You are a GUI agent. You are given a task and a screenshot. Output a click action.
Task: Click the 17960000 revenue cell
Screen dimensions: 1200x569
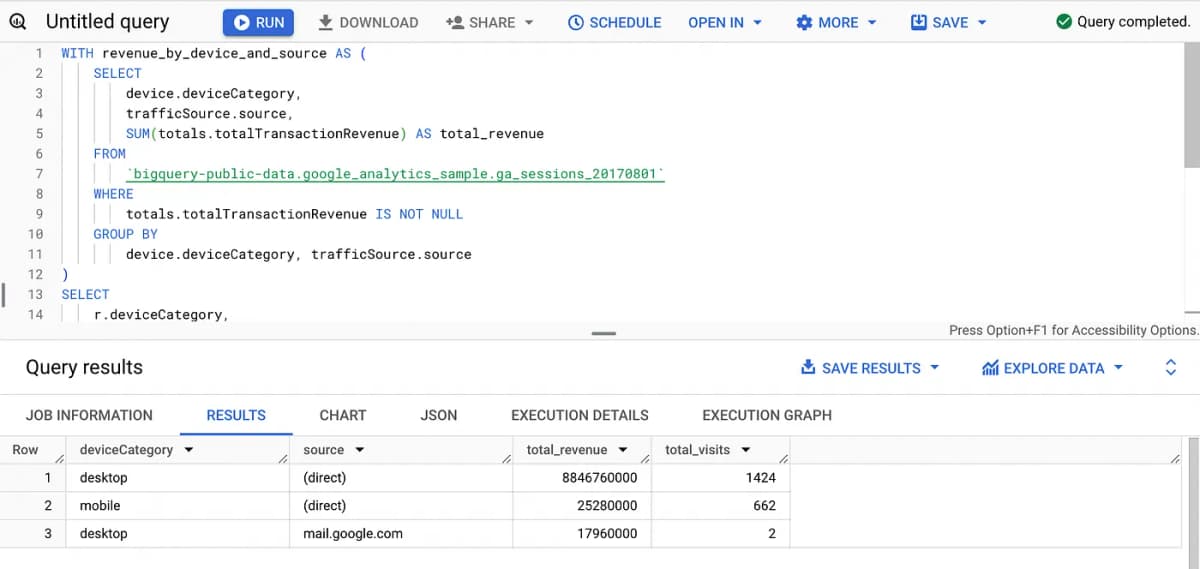(582, 534)
